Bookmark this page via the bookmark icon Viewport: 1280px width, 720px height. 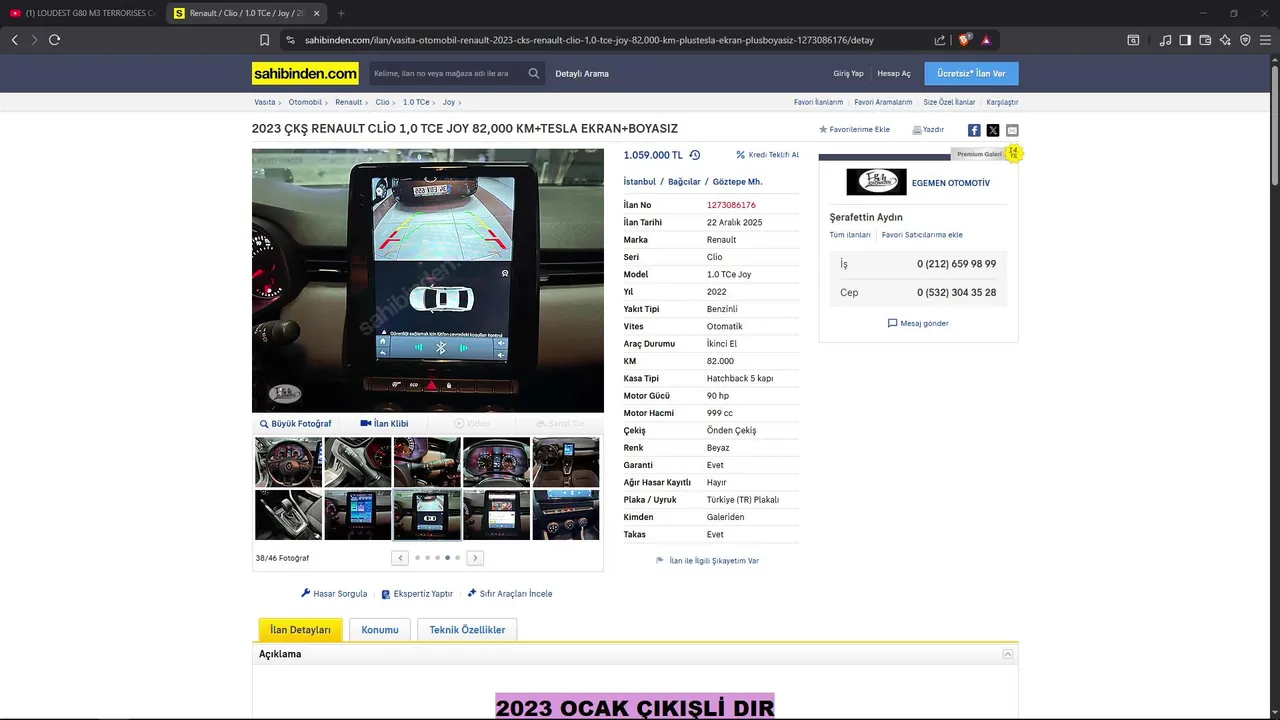tap(264, 40)
